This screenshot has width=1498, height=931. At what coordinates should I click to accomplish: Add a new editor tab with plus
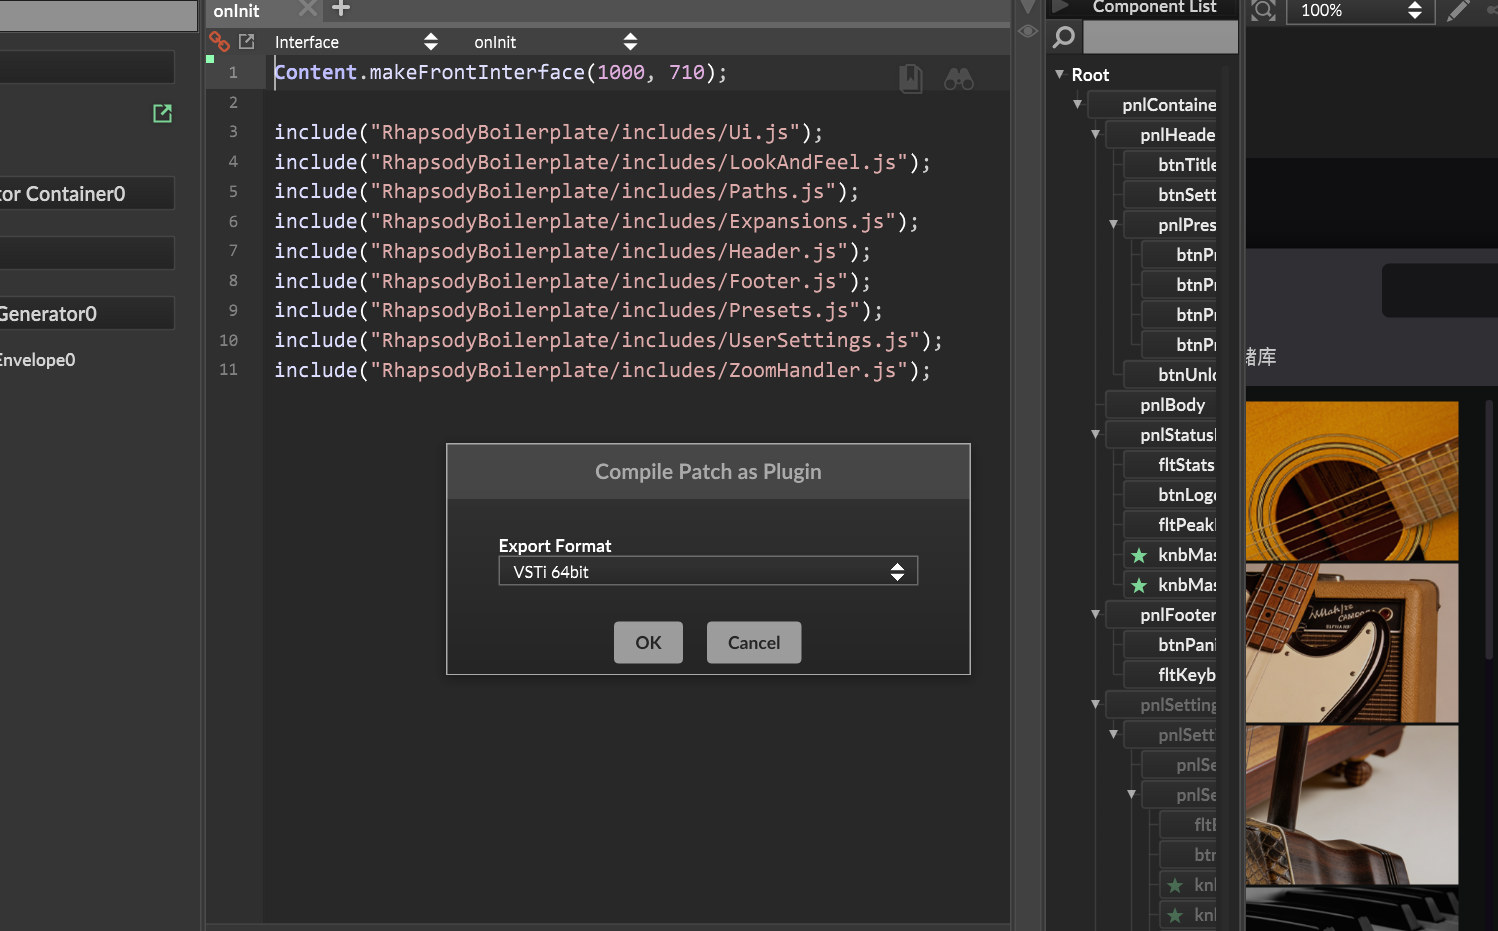341,9
